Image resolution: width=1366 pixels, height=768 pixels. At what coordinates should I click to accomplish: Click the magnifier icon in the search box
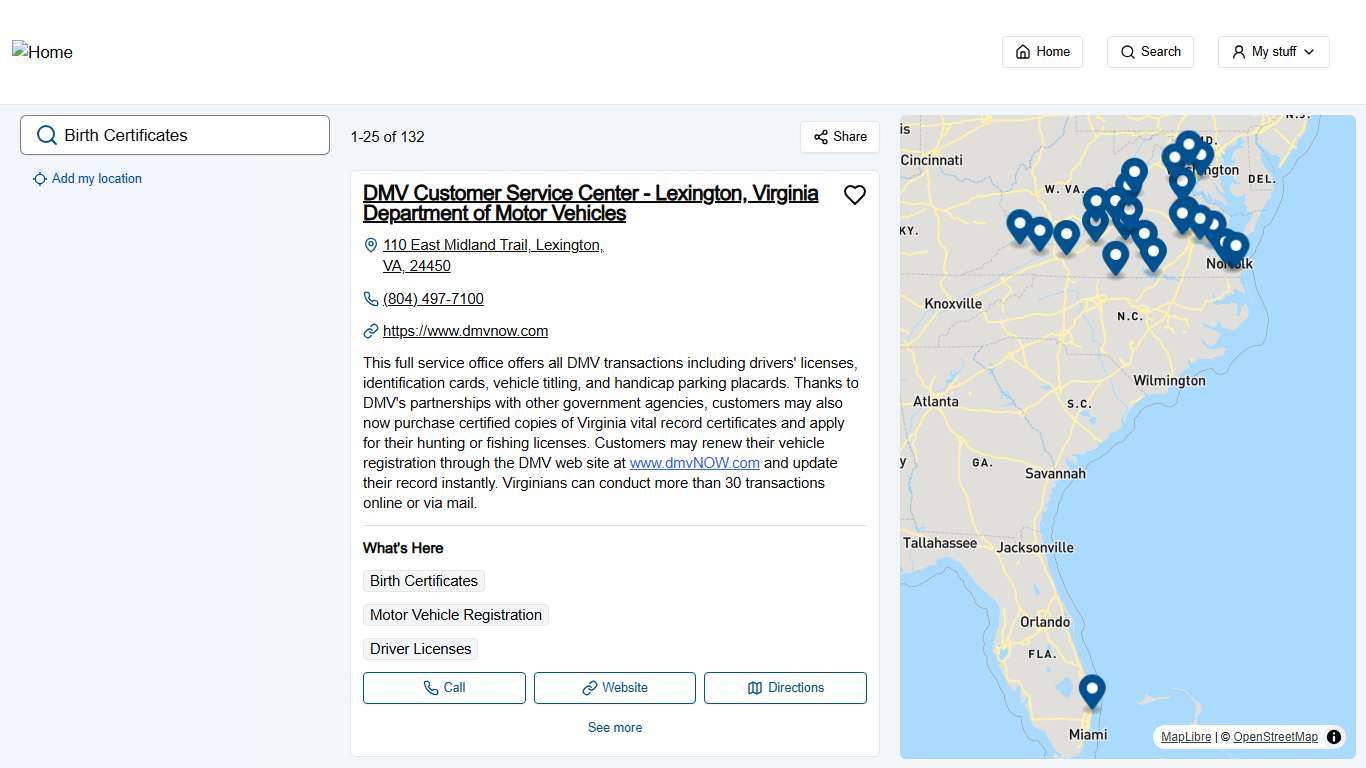click(46, 136)
